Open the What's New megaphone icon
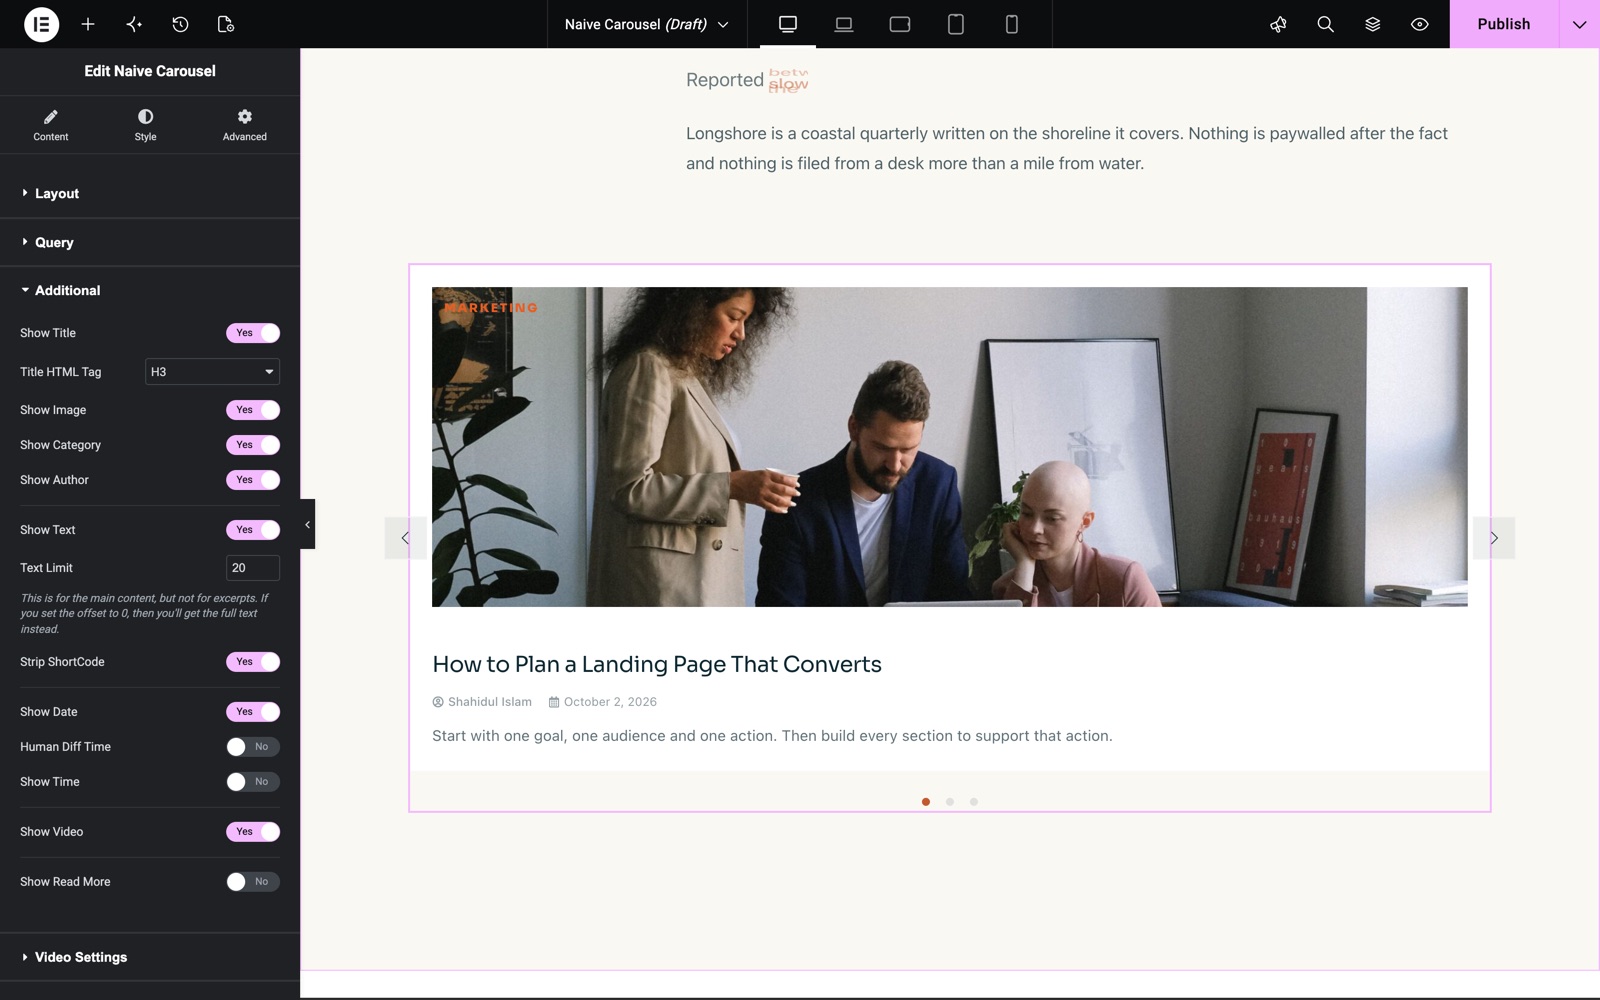 [1278, 24]
